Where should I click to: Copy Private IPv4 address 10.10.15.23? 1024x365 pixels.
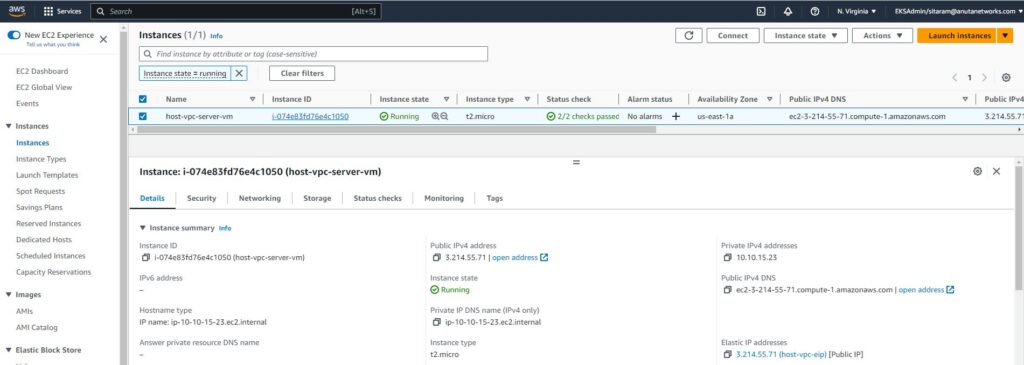[x=728, y=257]
